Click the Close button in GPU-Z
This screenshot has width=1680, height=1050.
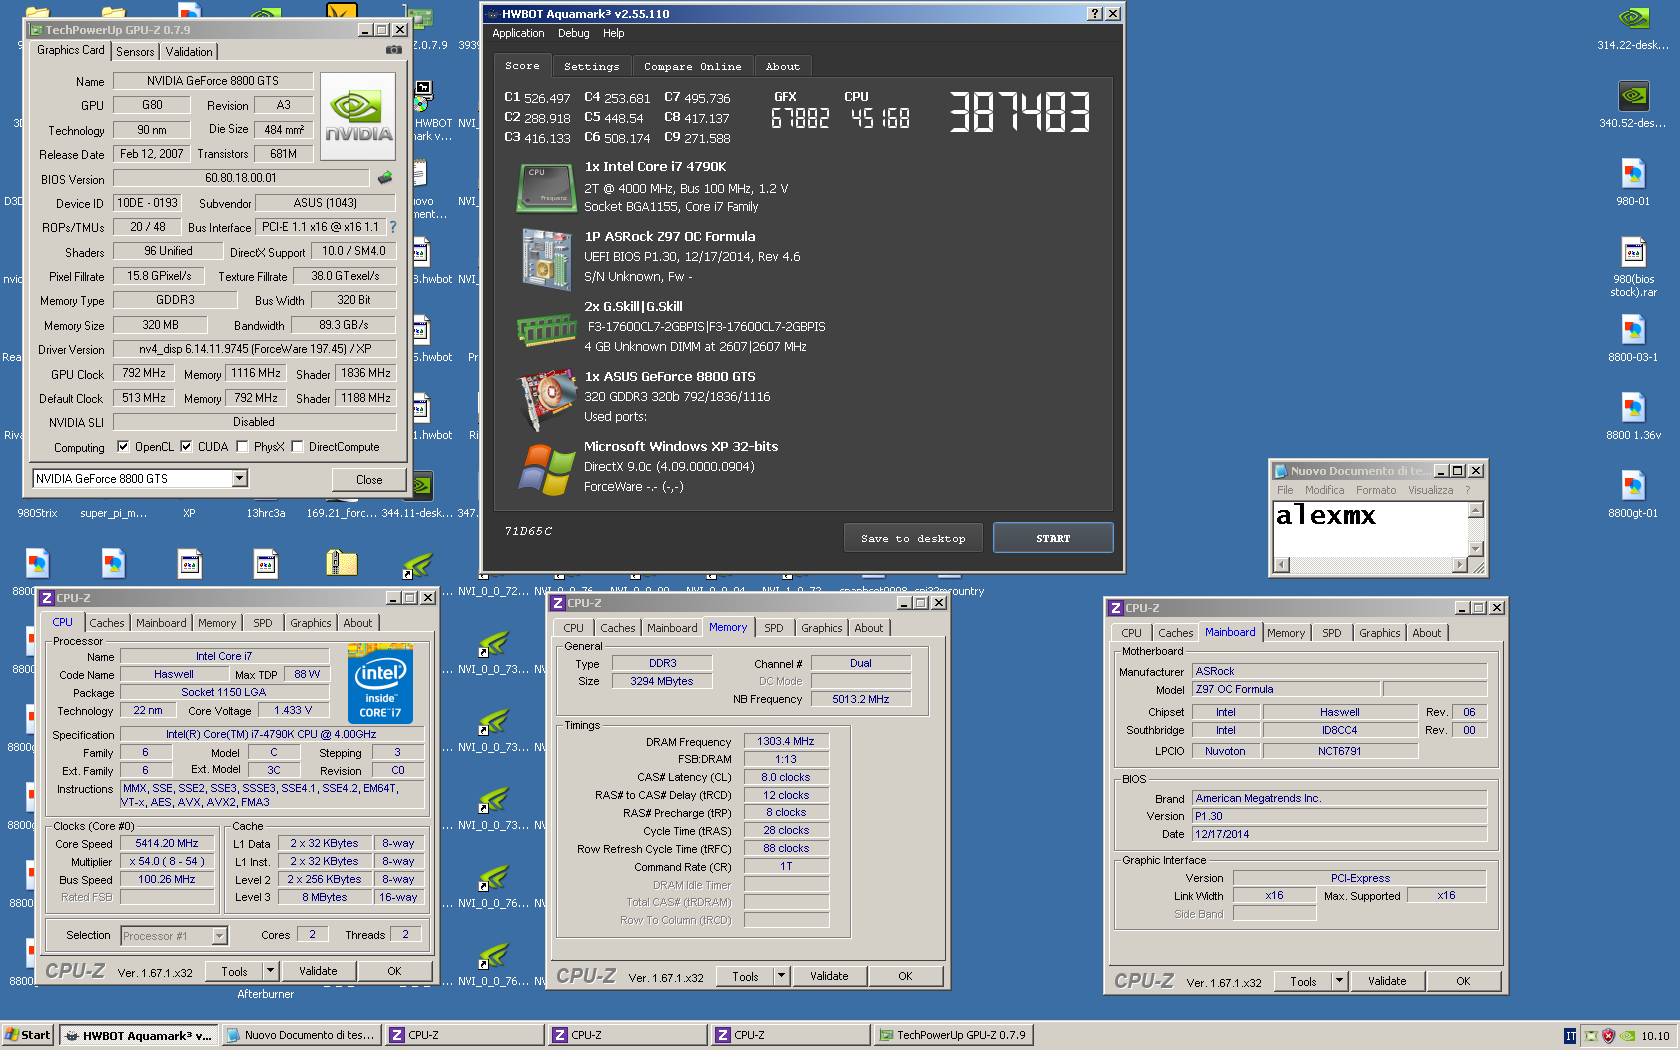369,480
